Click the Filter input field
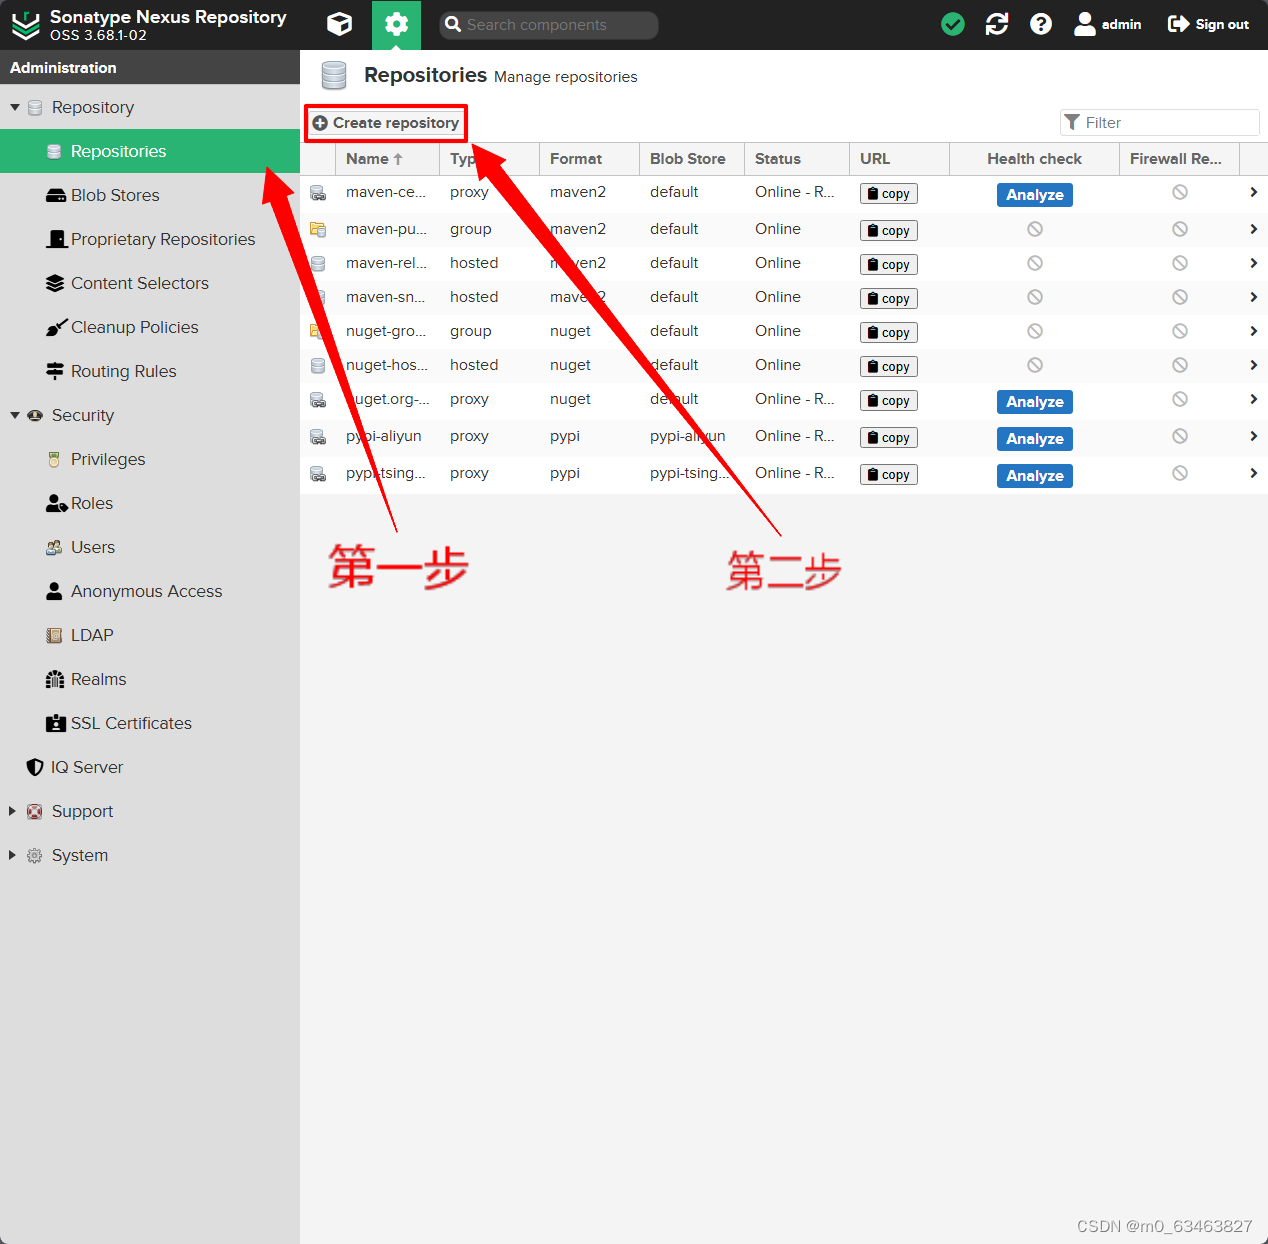This screenshot has height=1244, width=1268. 1160,122
